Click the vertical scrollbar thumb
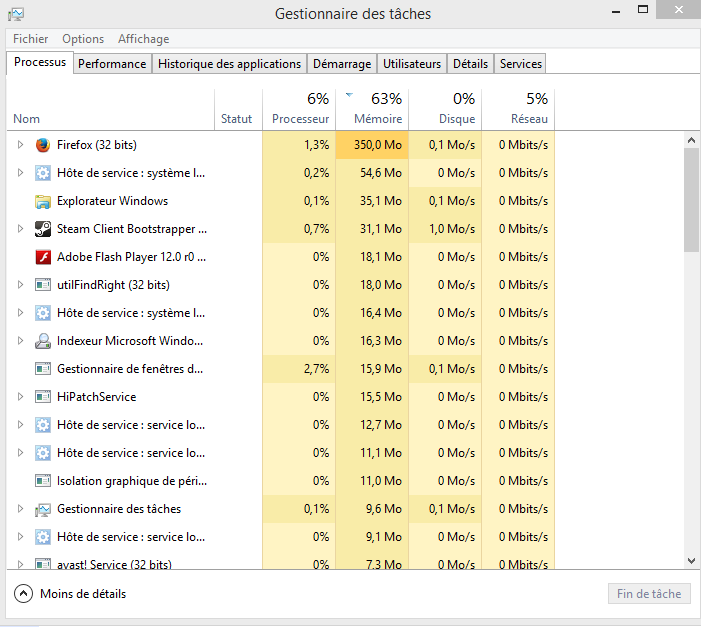701x627 pixels. (x=691, y=200)
